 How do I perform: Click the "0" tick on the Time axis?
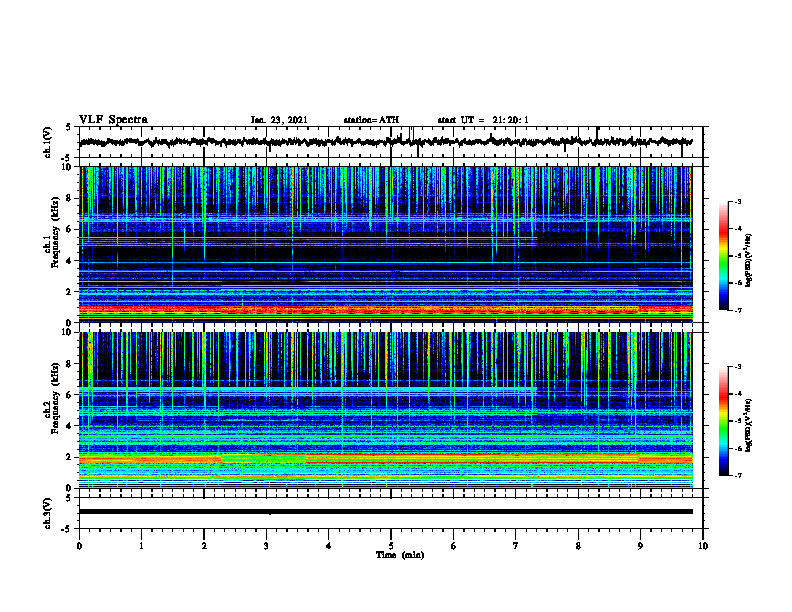[79, 546]
